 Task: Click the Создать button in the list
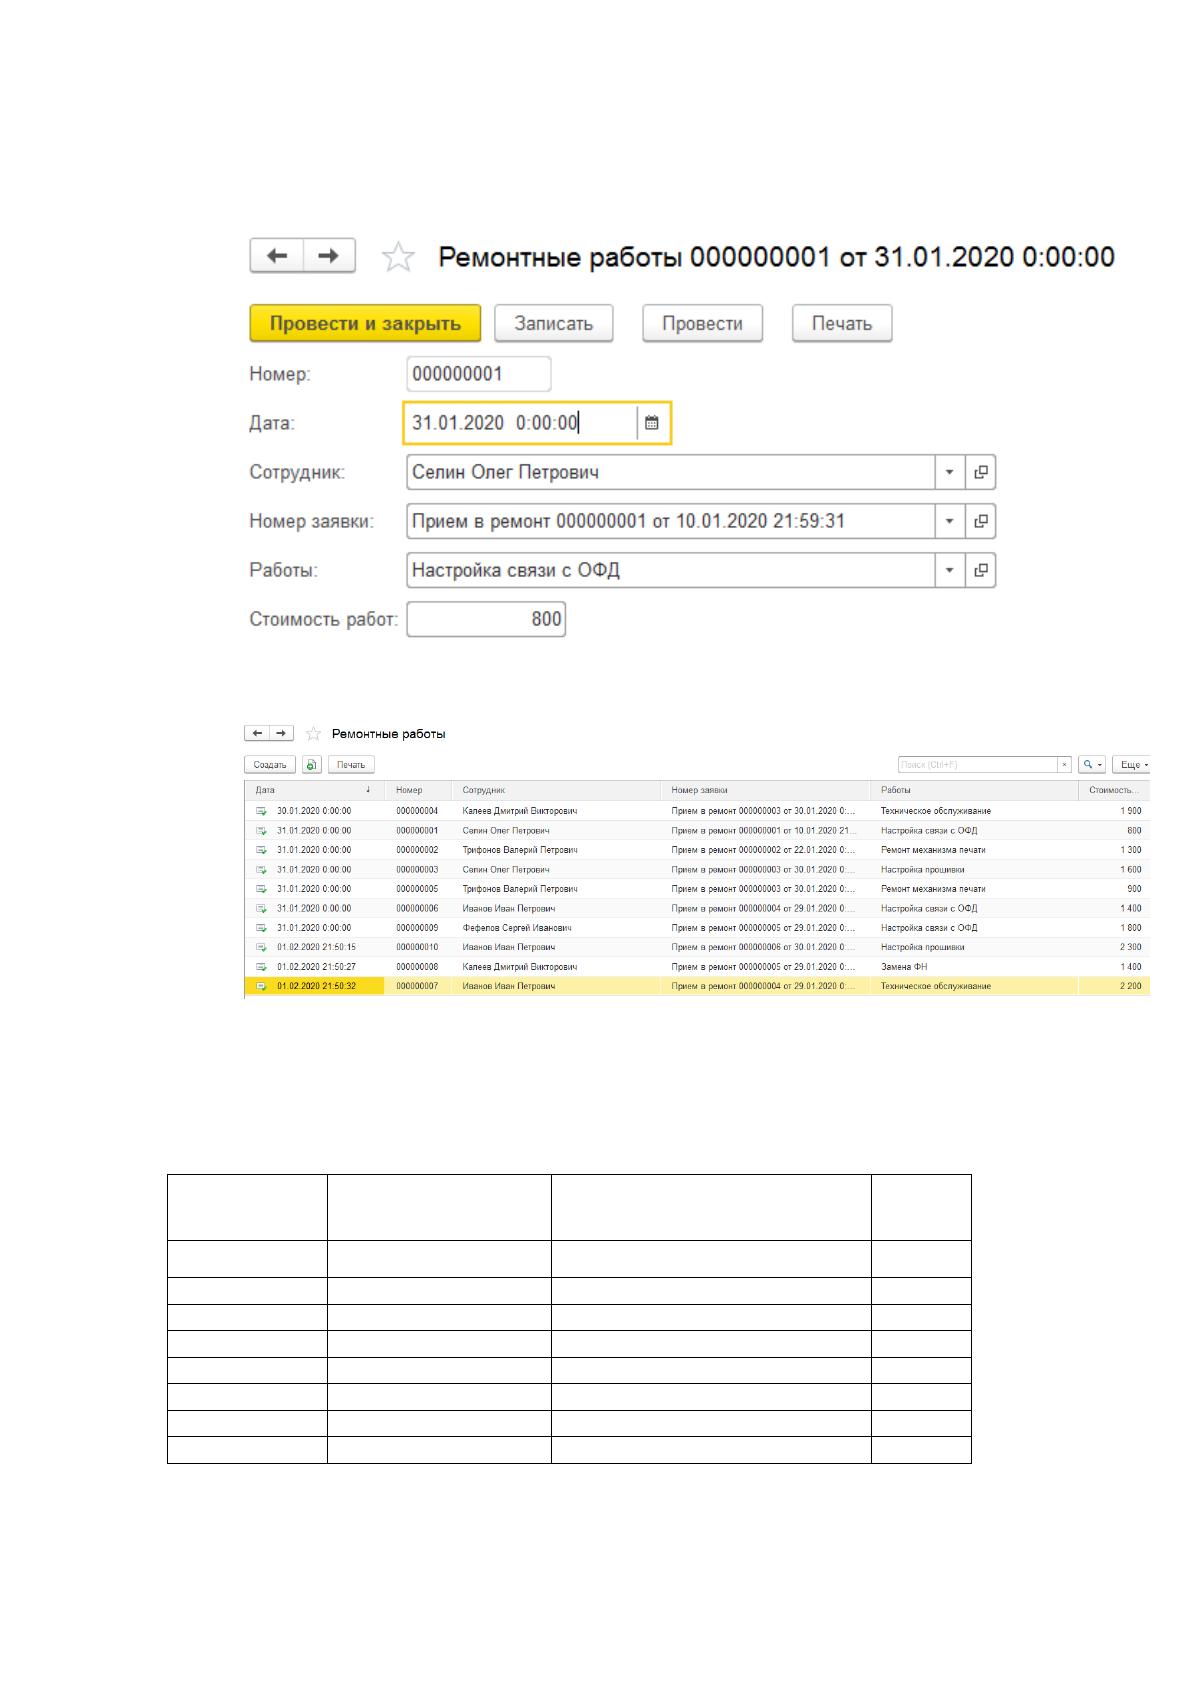point(270,764)
